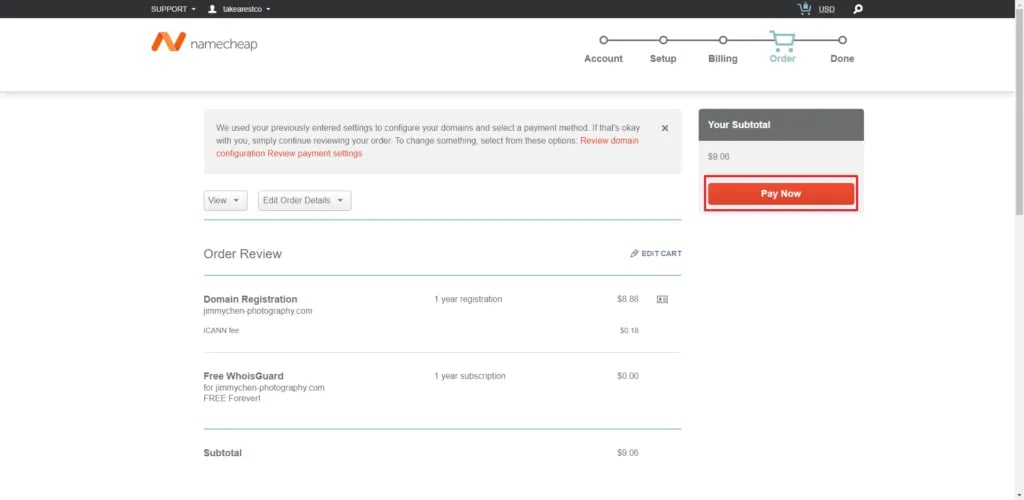Open the shopping cart icon in top bar
Viewport: 1024px width, 500px height.
(x=804, y=9)
